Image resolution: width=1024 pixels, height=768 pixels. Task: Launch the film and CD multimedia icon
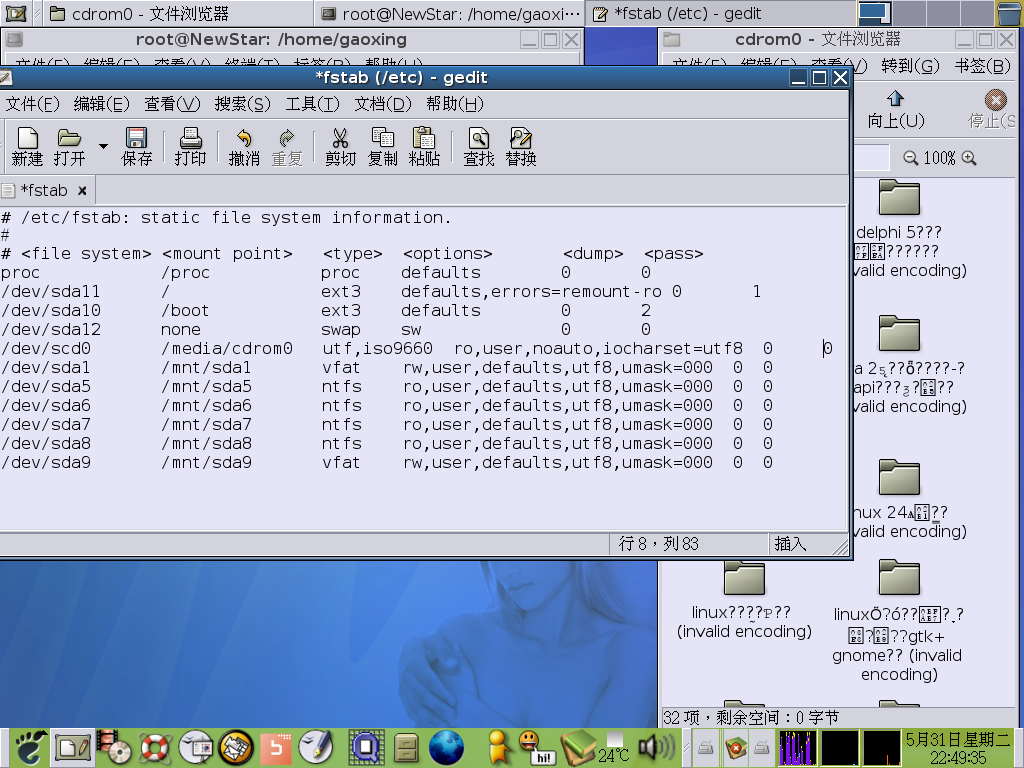(114, 747)
